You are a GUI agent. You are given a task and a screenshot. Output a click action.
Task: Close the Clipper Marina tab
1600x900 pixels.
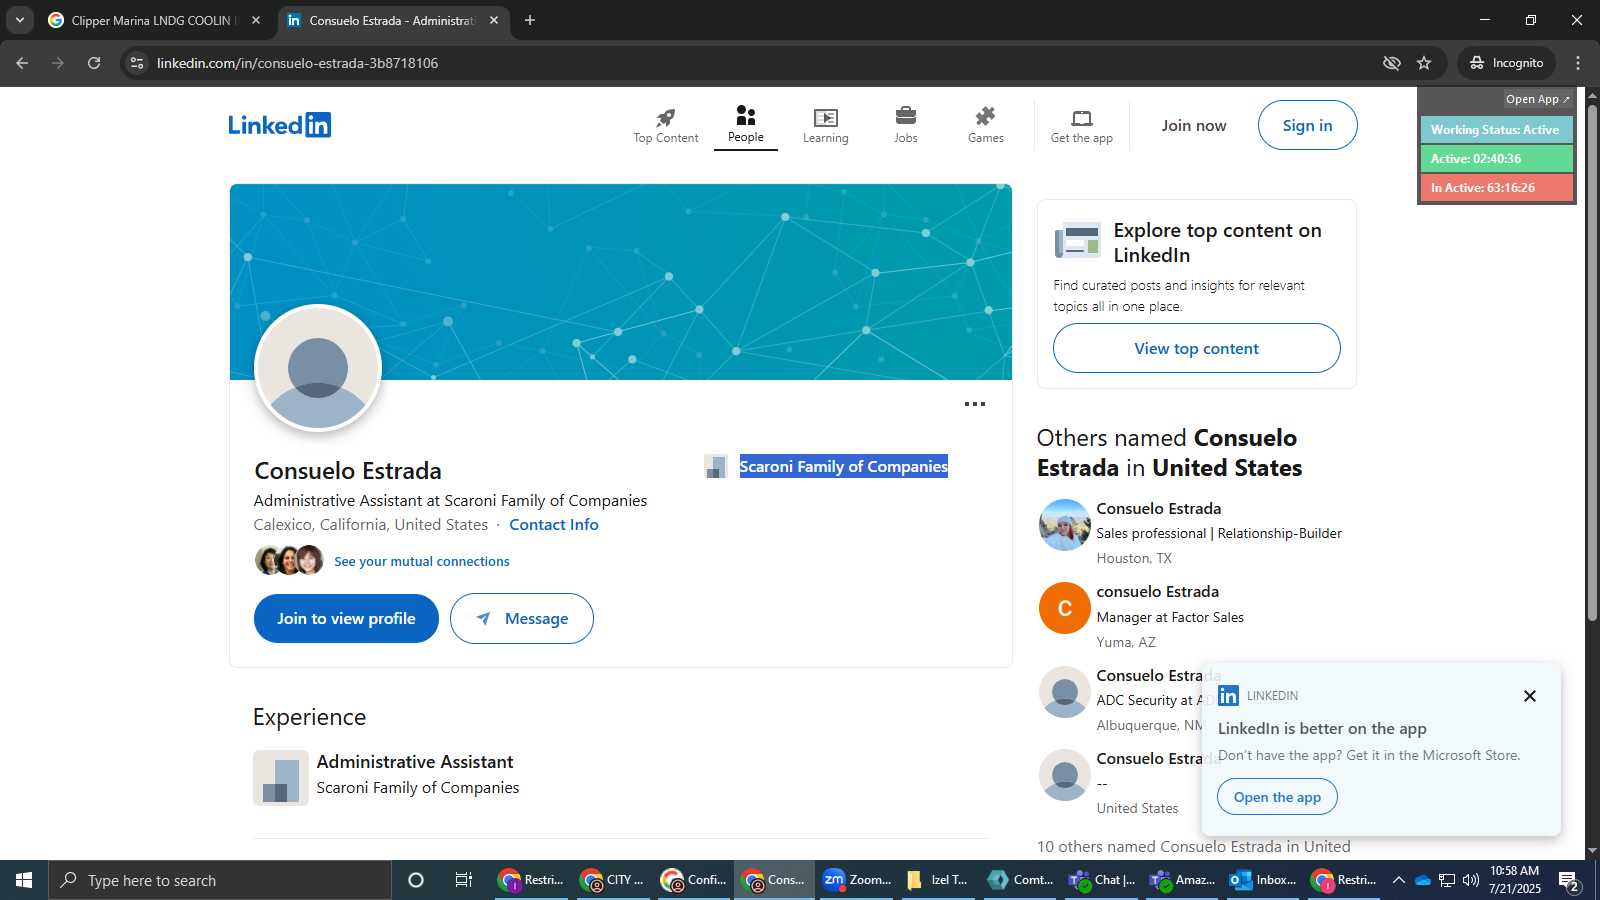256,20
